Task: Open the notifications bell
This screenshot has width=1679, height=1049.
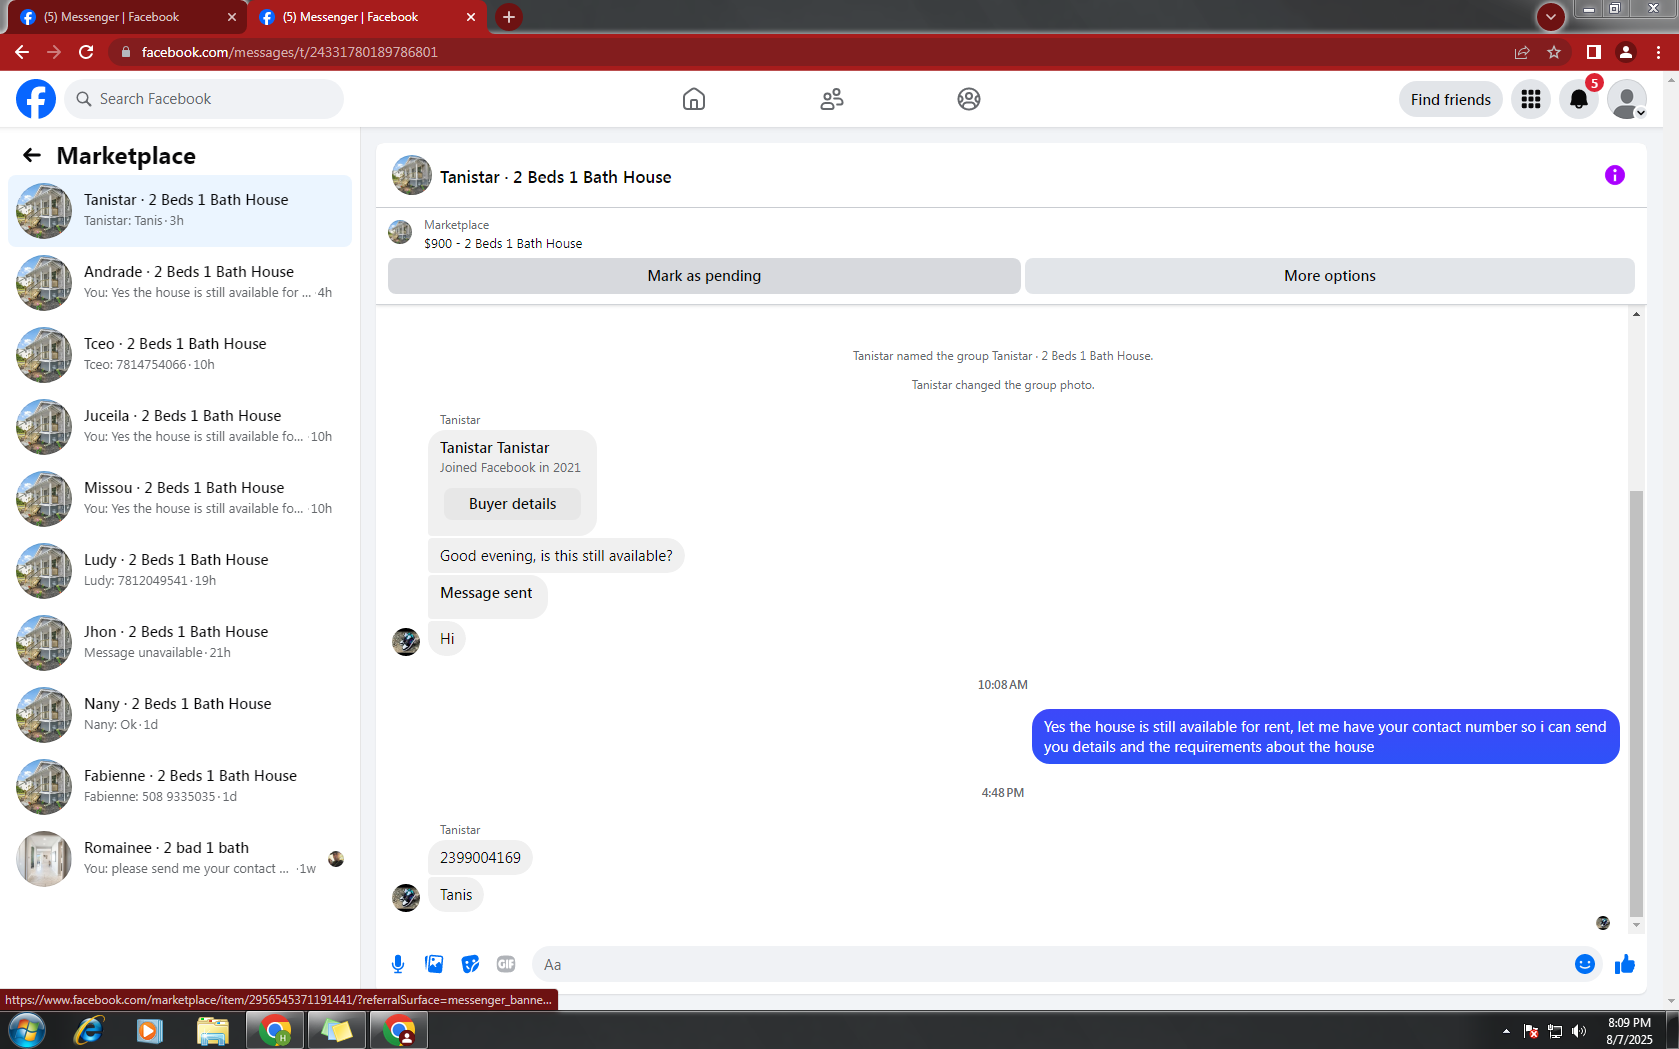Action: 1579,99
